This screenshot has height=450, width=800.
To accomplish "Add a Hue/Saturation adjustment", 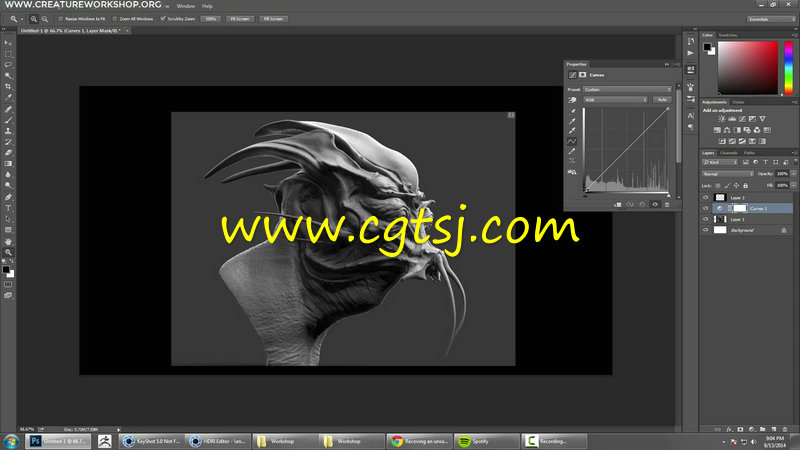I will 717,130.
